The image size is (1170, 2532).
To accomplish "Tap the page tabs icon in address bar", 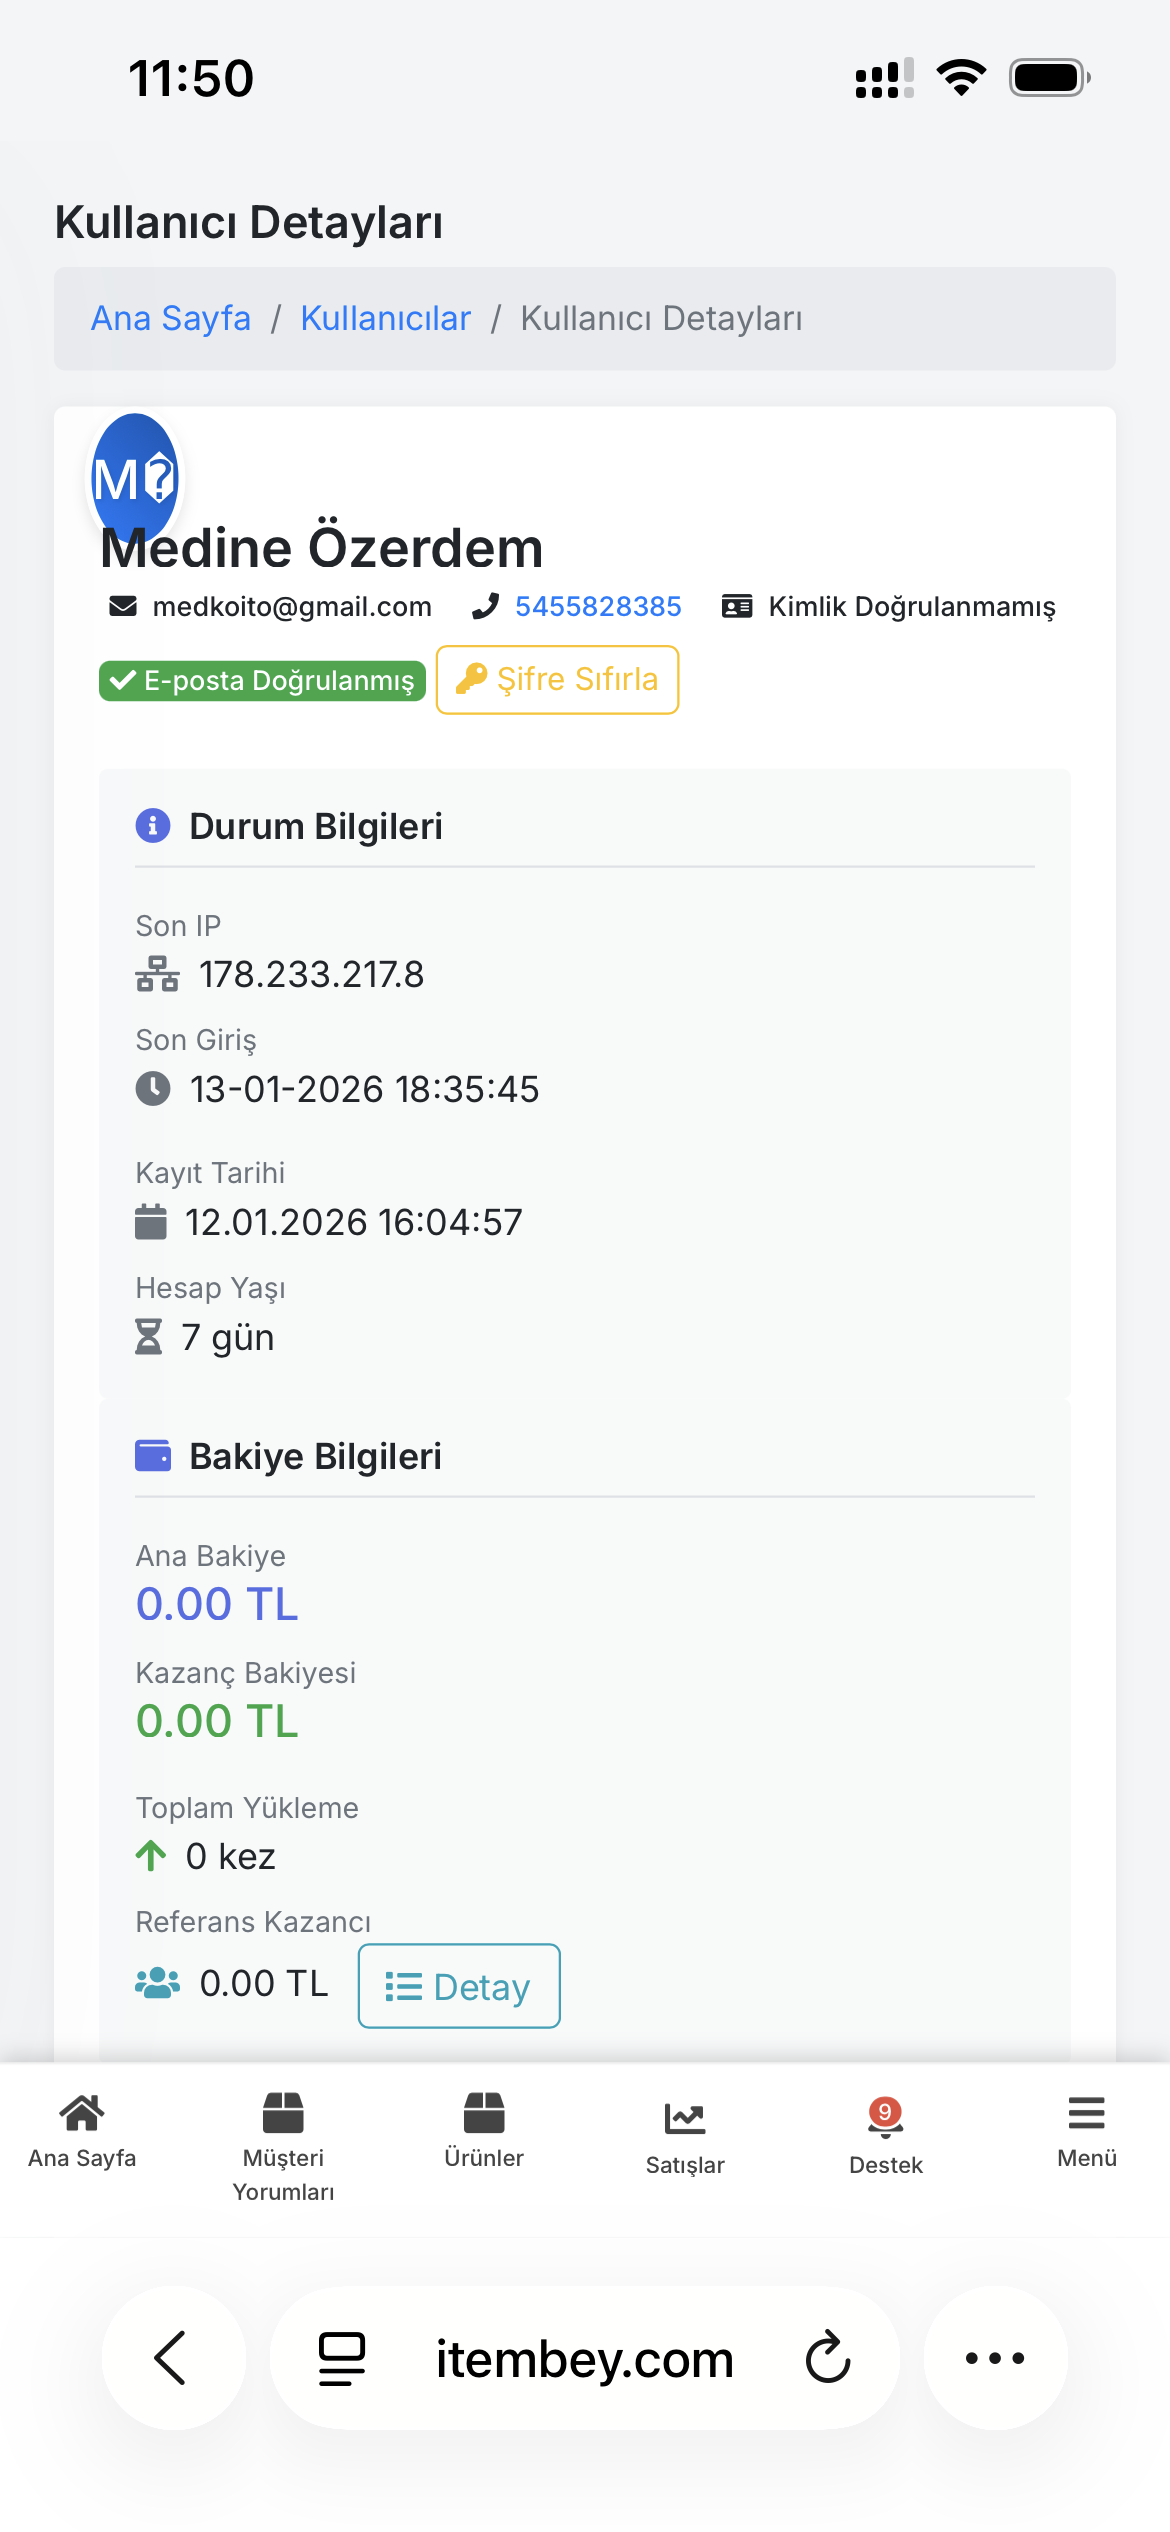I will pyautogui.click(x=342, y=2359).
